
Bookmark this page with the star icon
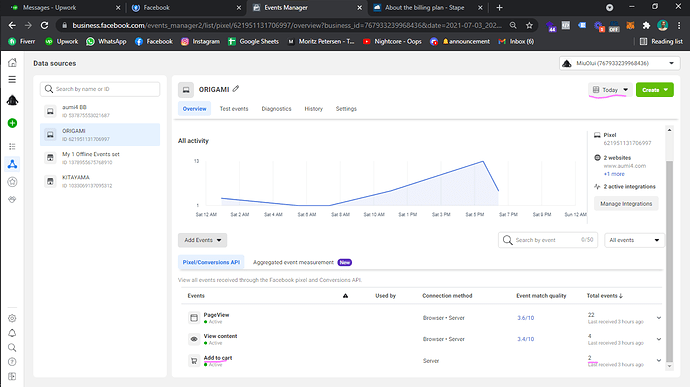coord(529,26)
